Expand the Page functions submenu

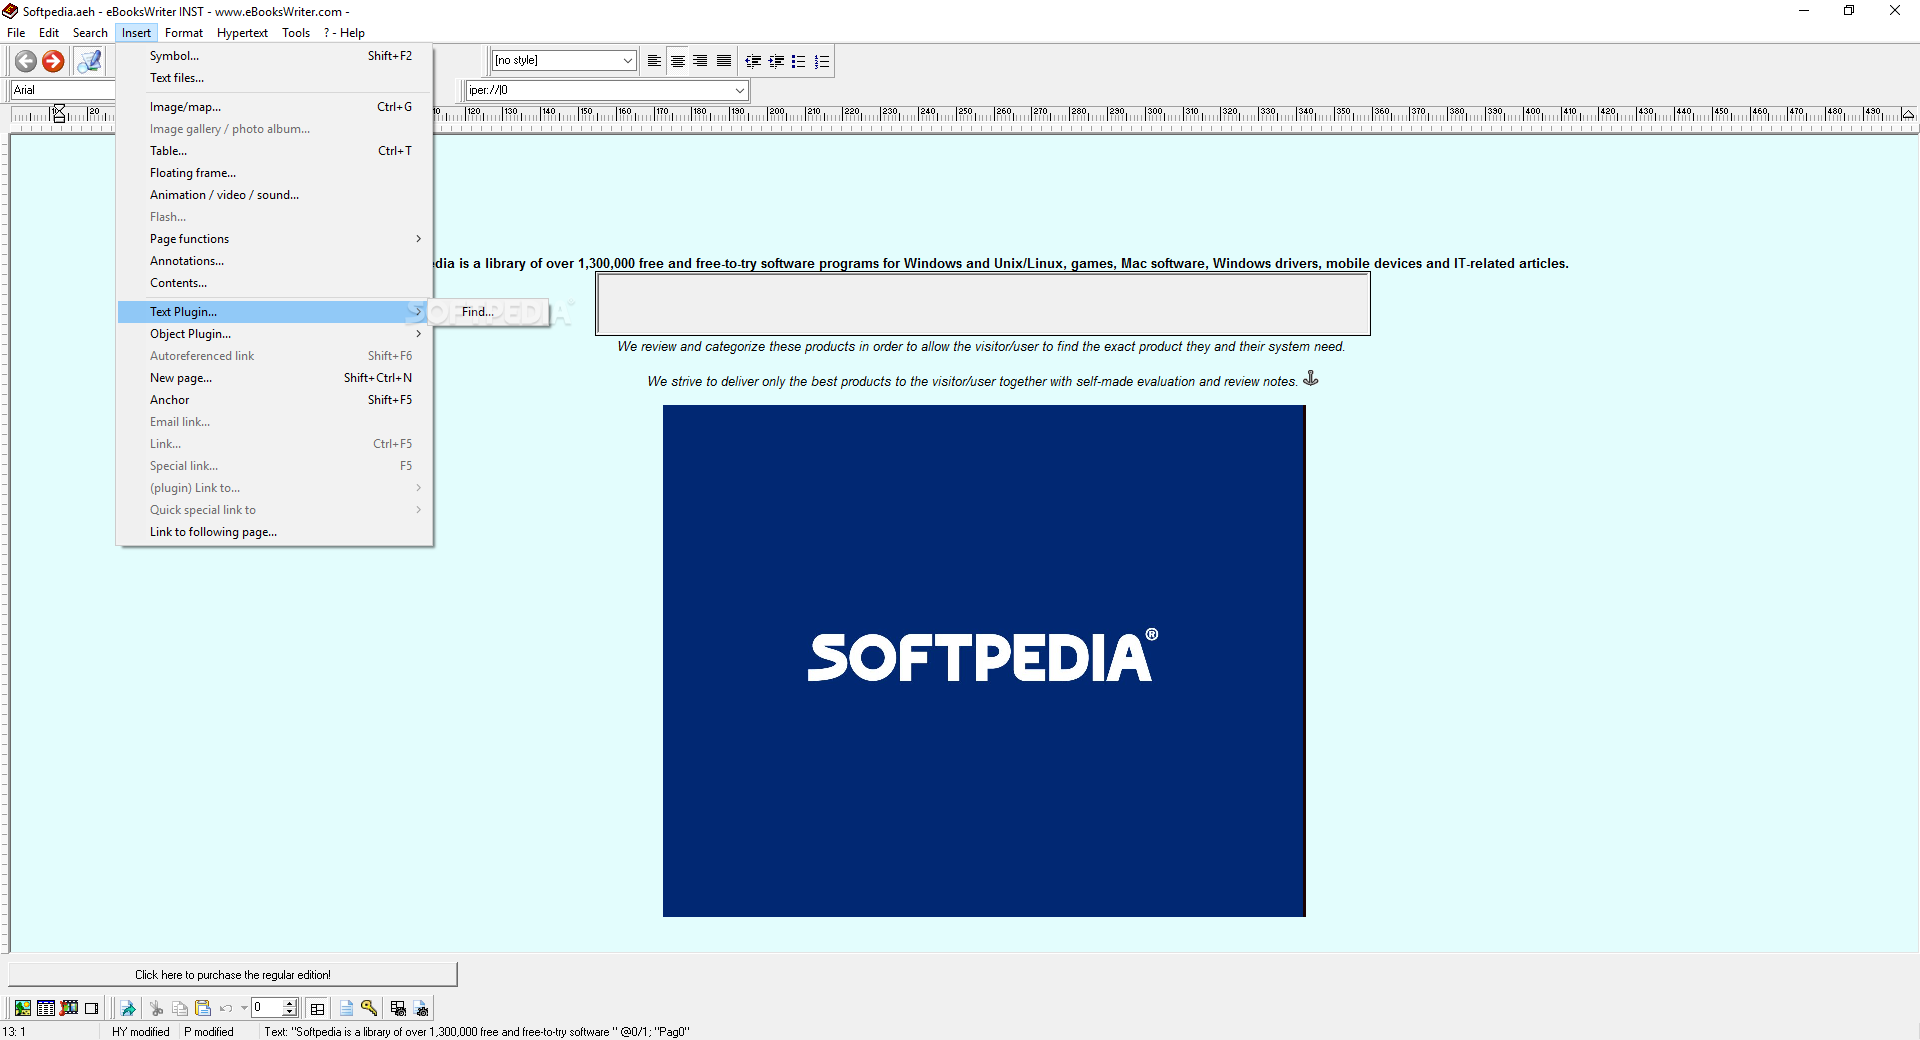click(x=275, y=239)
